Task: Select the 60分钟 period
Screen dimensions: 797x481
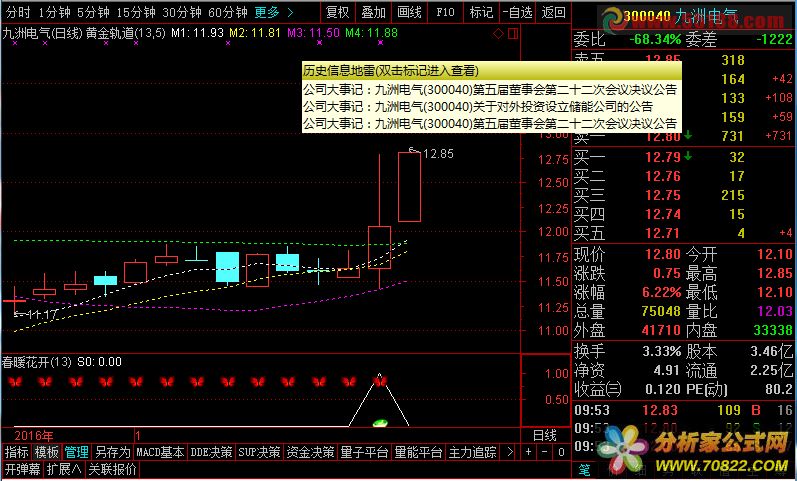Action: click(x=228, y=12)
